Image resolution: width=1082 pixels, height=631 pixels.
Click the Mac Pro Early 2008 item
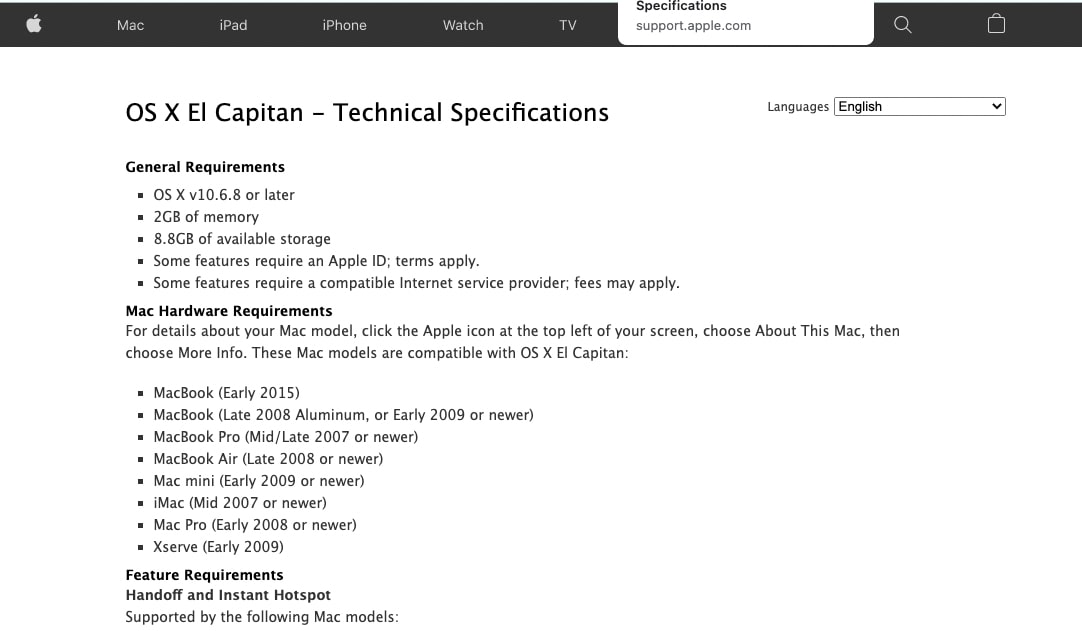255,525
